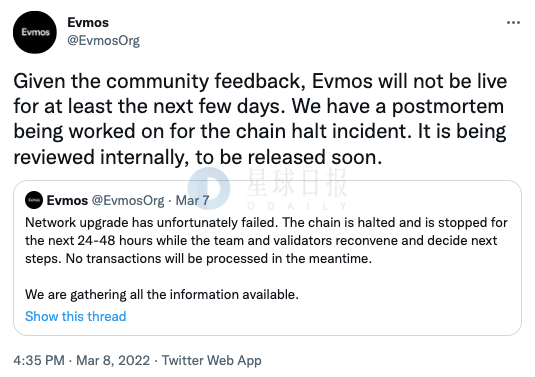Click the @EvmosOrg handle in quoted tweet

point(128,200)
